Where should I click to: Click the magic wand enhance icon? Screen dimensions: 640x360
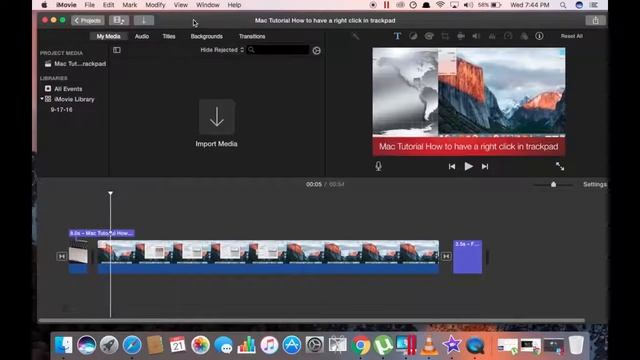(x=356, y=36)
